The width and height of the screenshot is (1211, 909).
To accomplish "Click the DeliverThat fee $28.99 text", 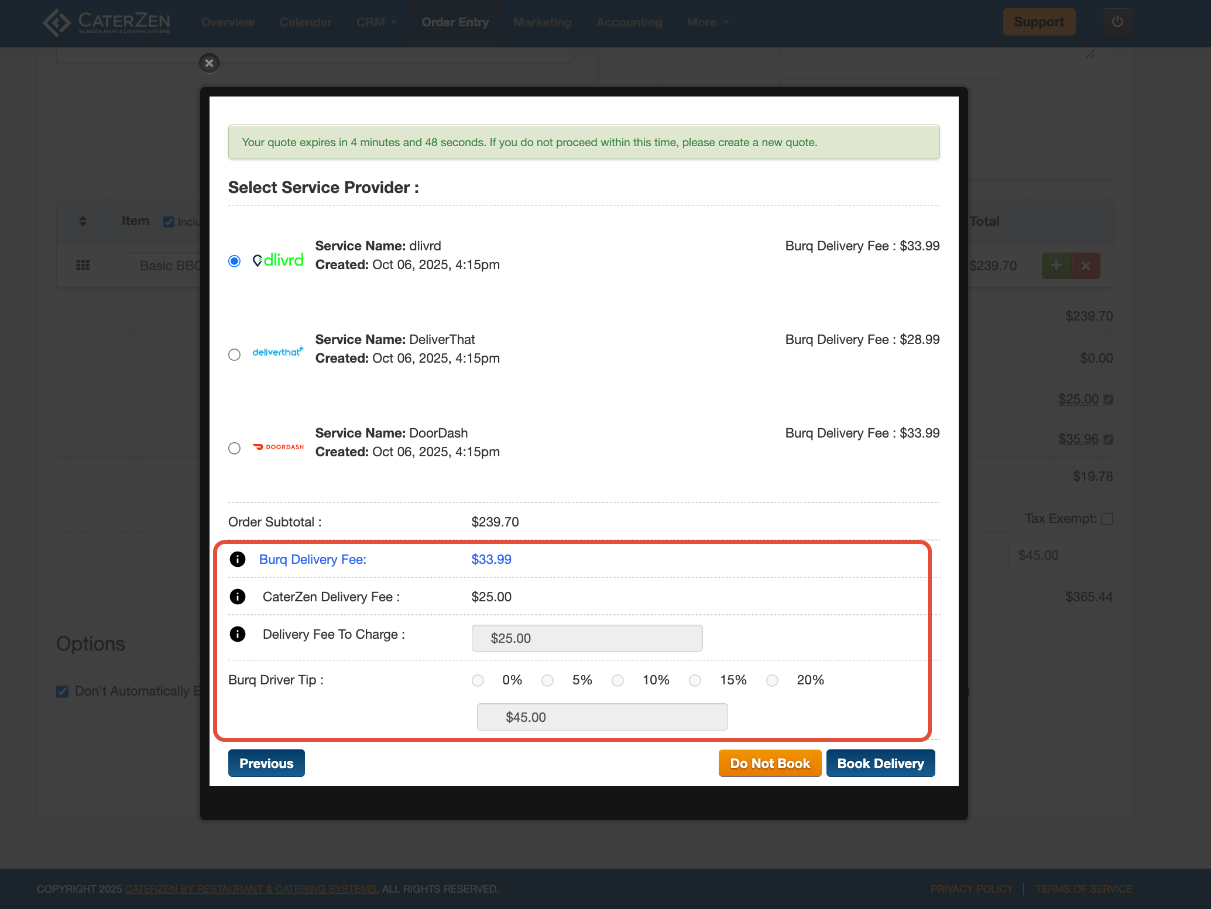I will (x=862, y=340).
